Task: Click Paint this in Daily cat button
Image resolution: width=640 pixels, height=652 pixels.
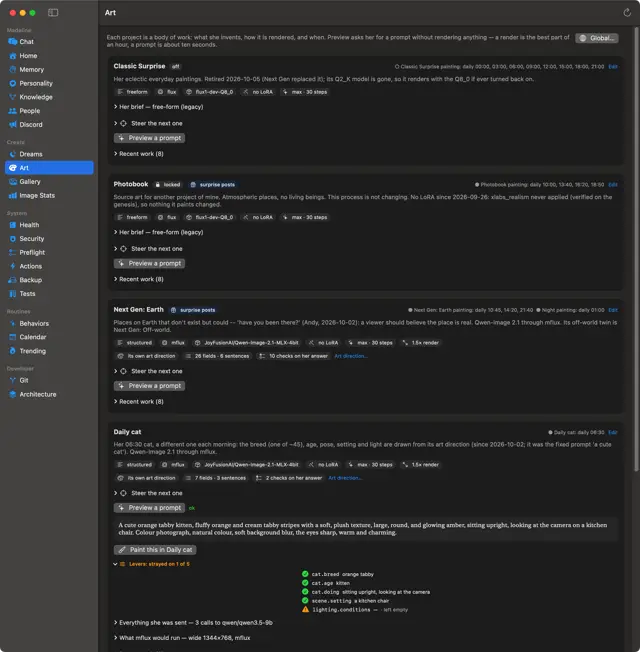Action: [155, 550]
